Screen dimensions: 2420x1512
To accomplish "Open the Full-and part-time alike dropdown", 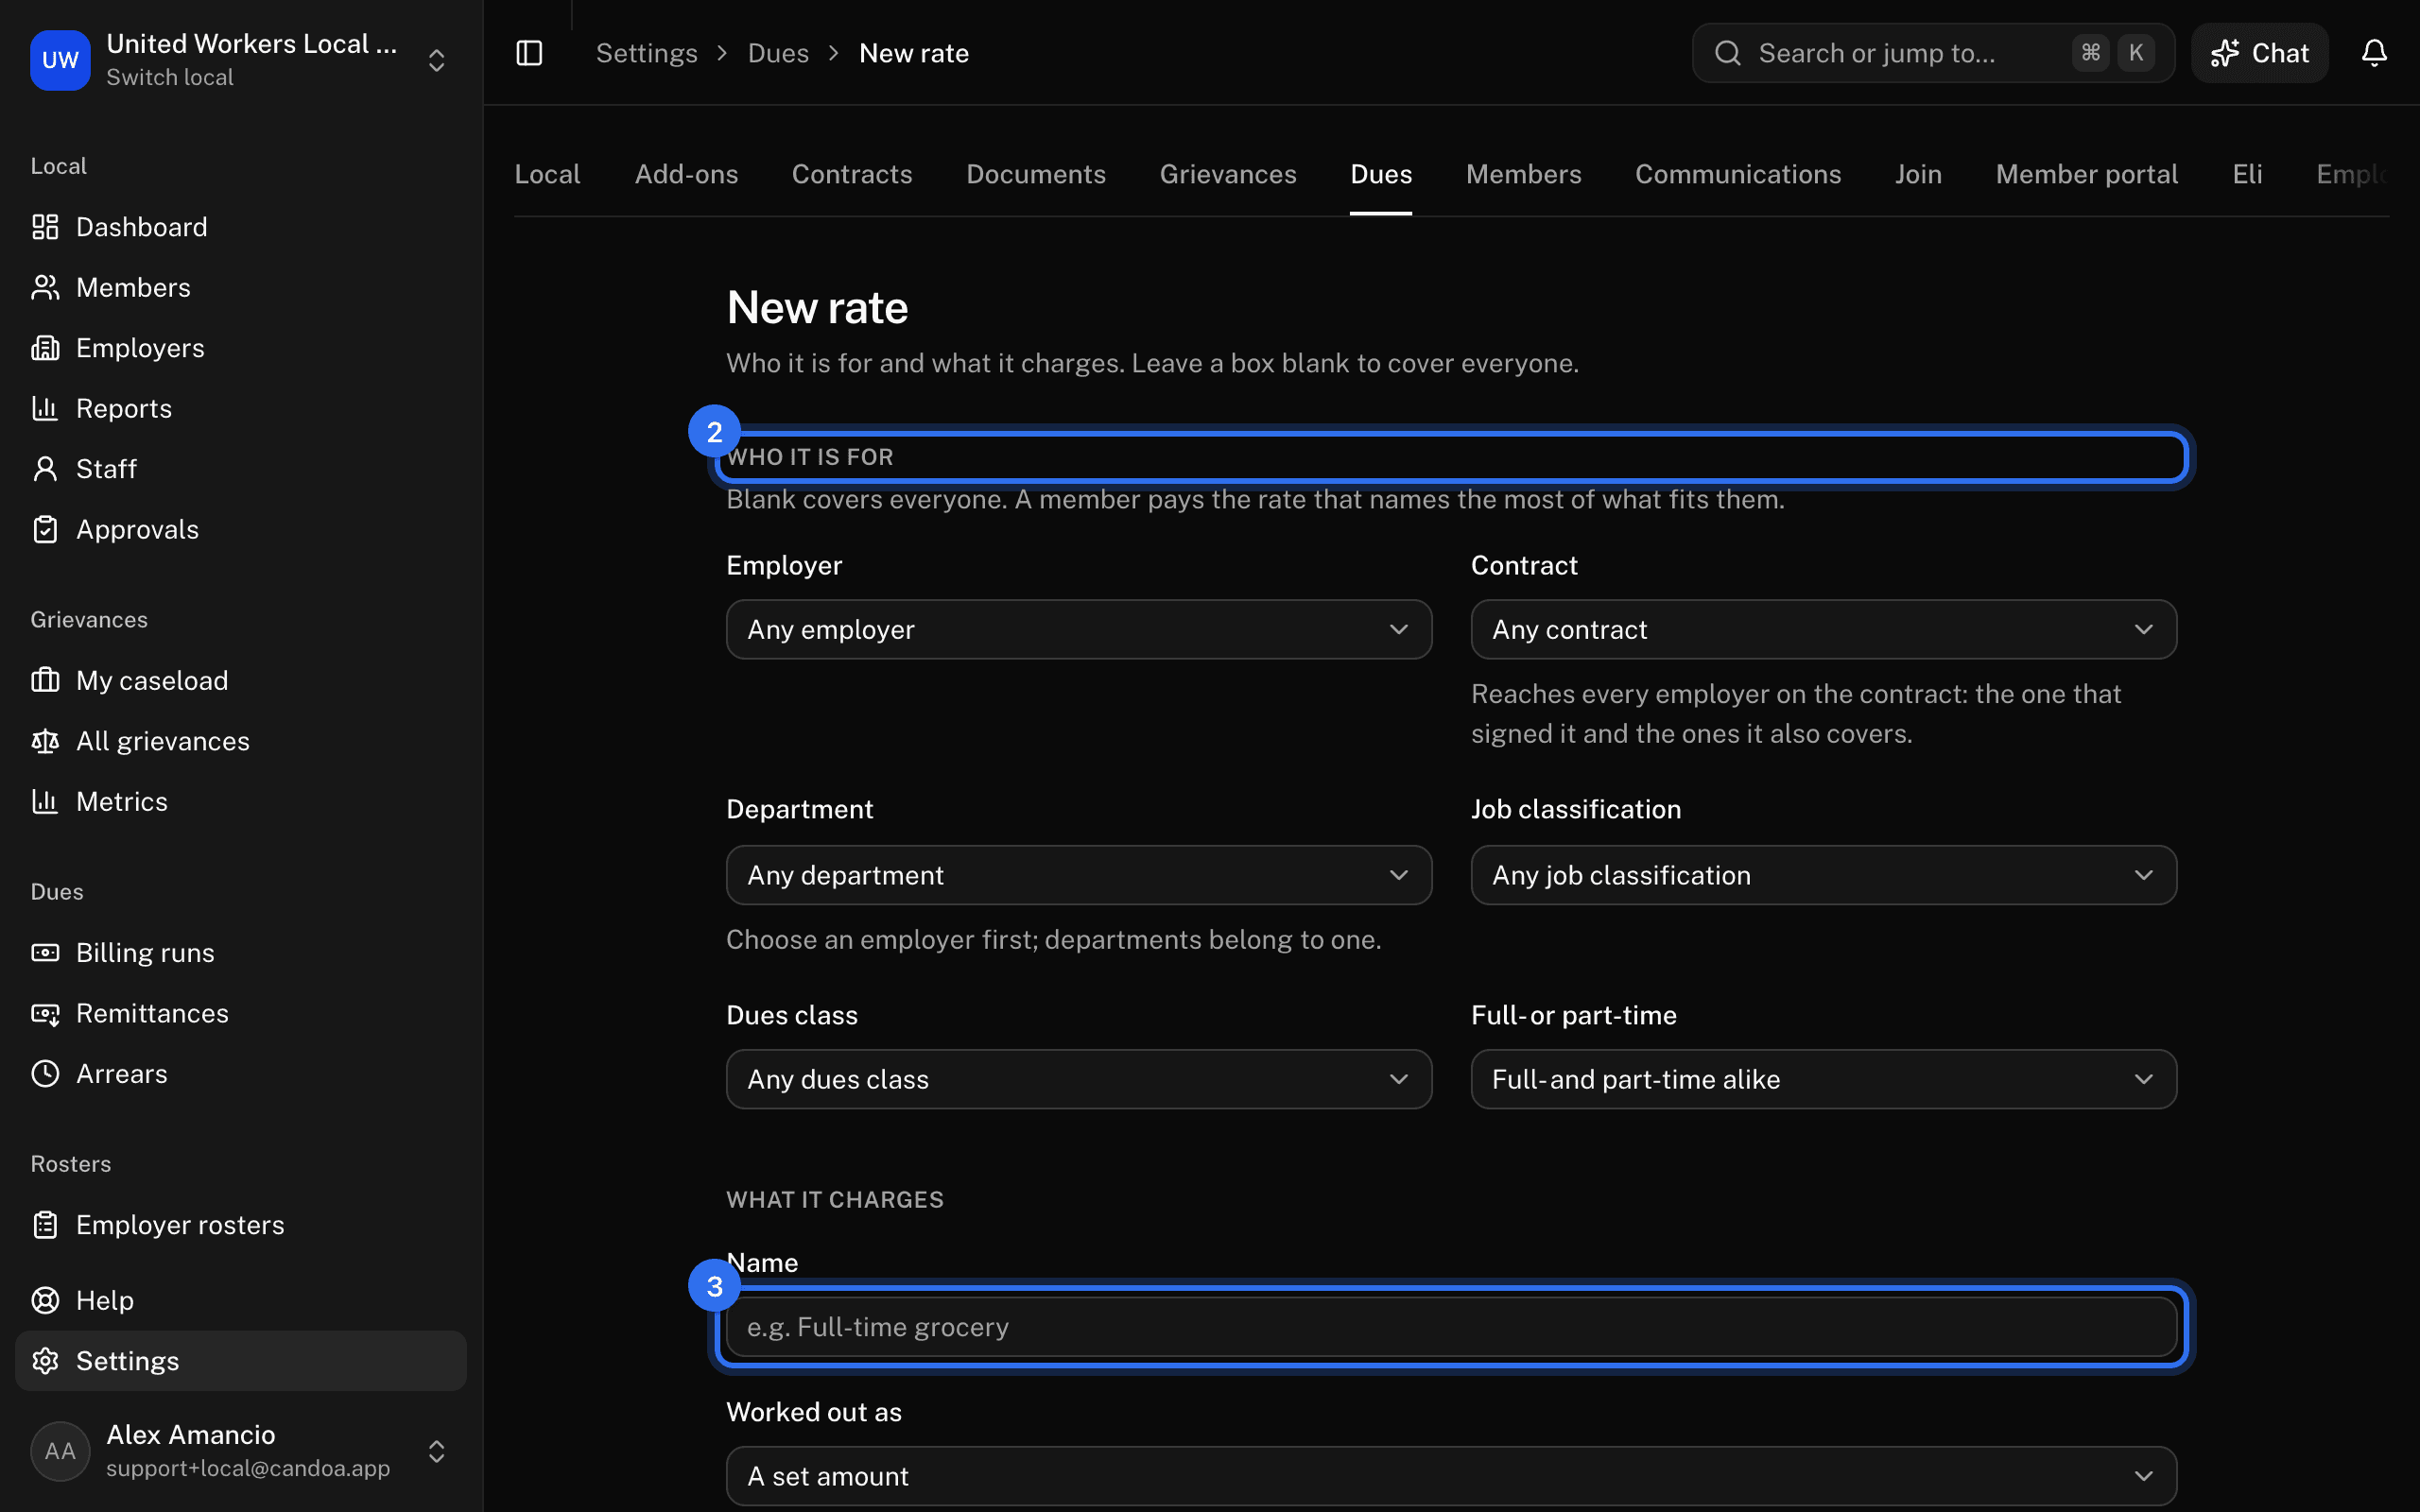I will coord(1823,1079).
